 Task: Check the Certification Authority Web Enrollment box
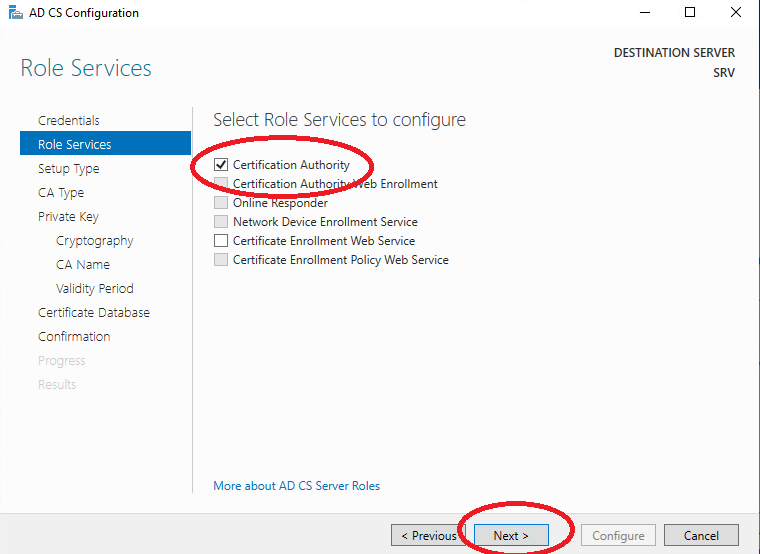point(221,184)
